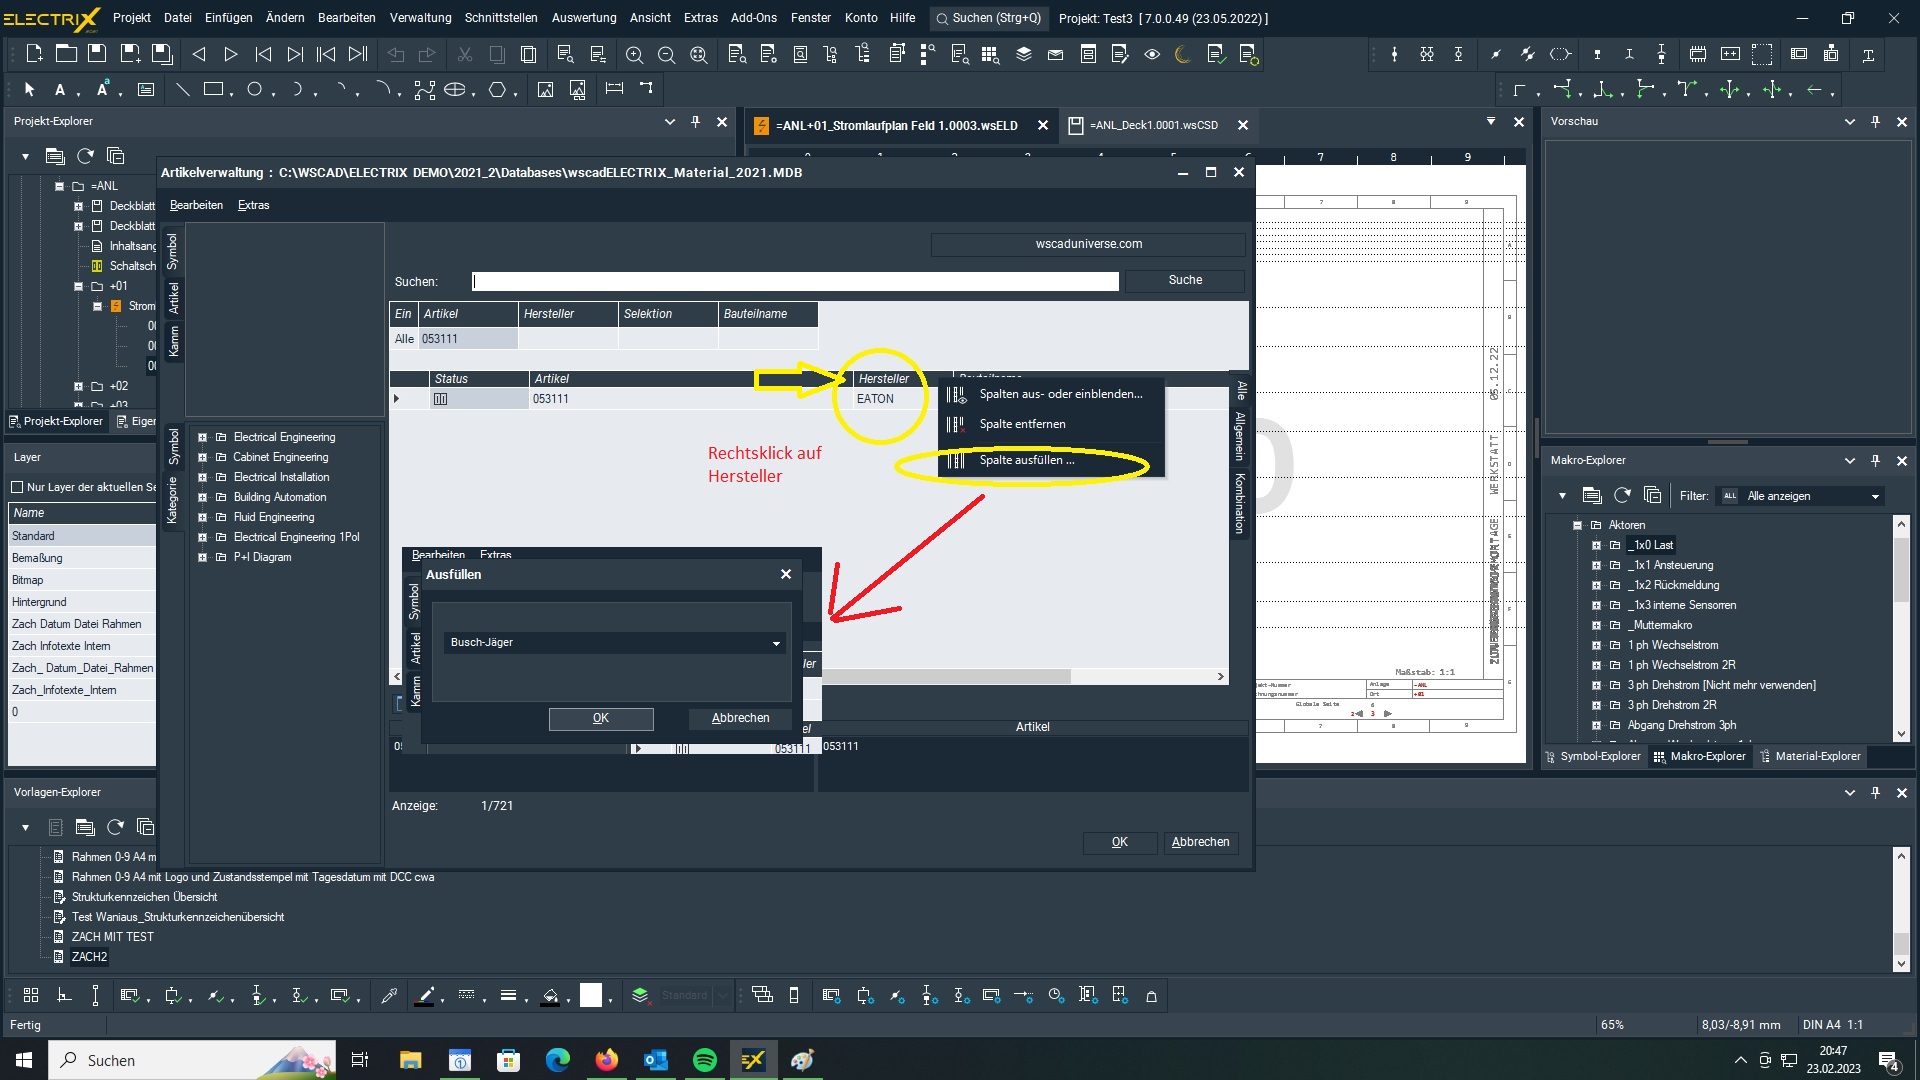
Task: Select the pointer selection tool
Action: [x=29, y=89]
